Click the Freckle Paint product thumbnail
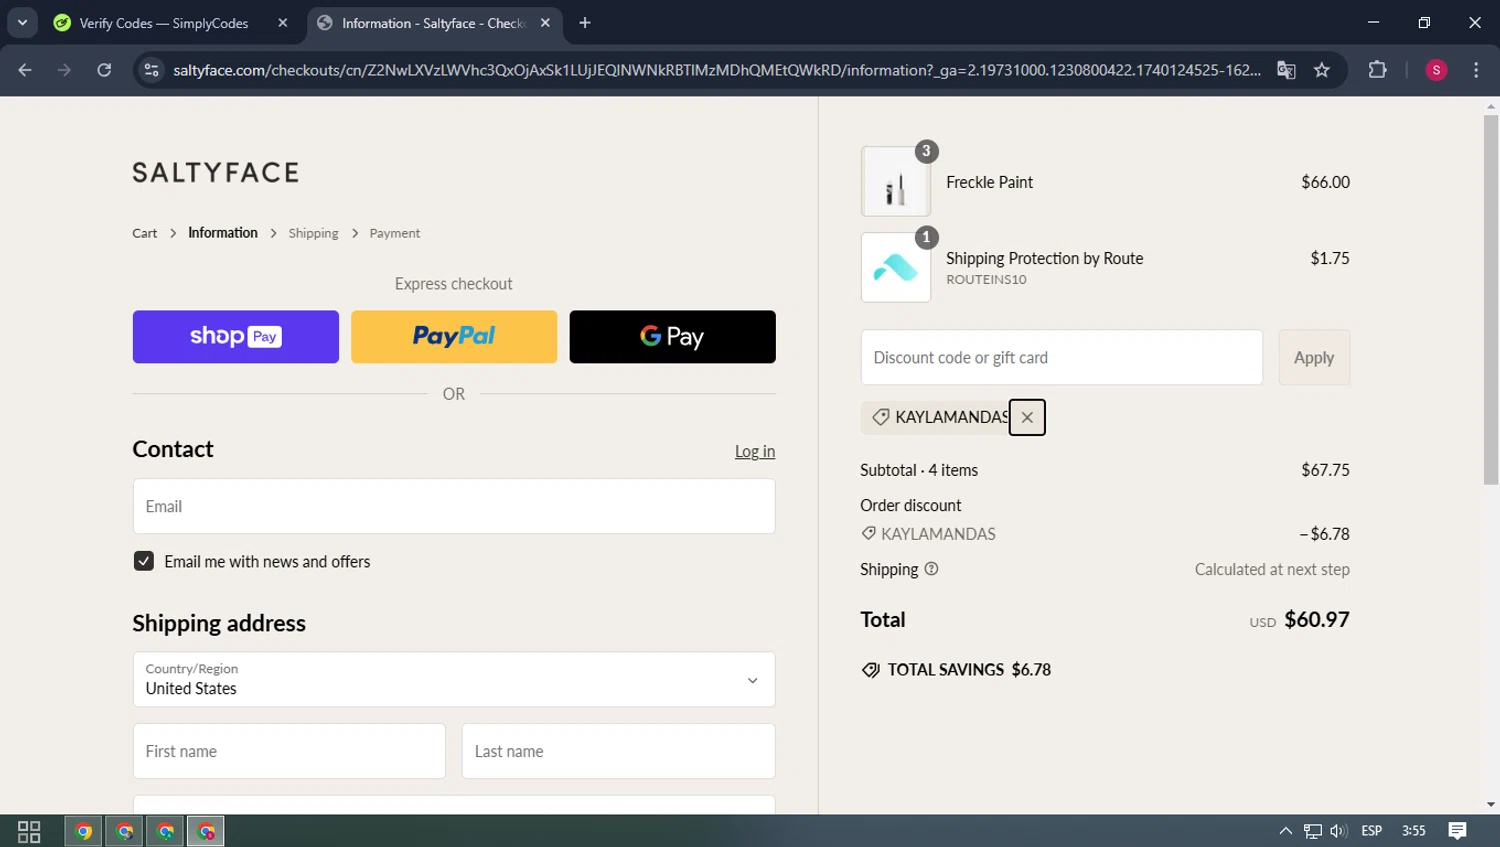The height and width of the screenshot is (847, 1500). [x=896, y=182]
